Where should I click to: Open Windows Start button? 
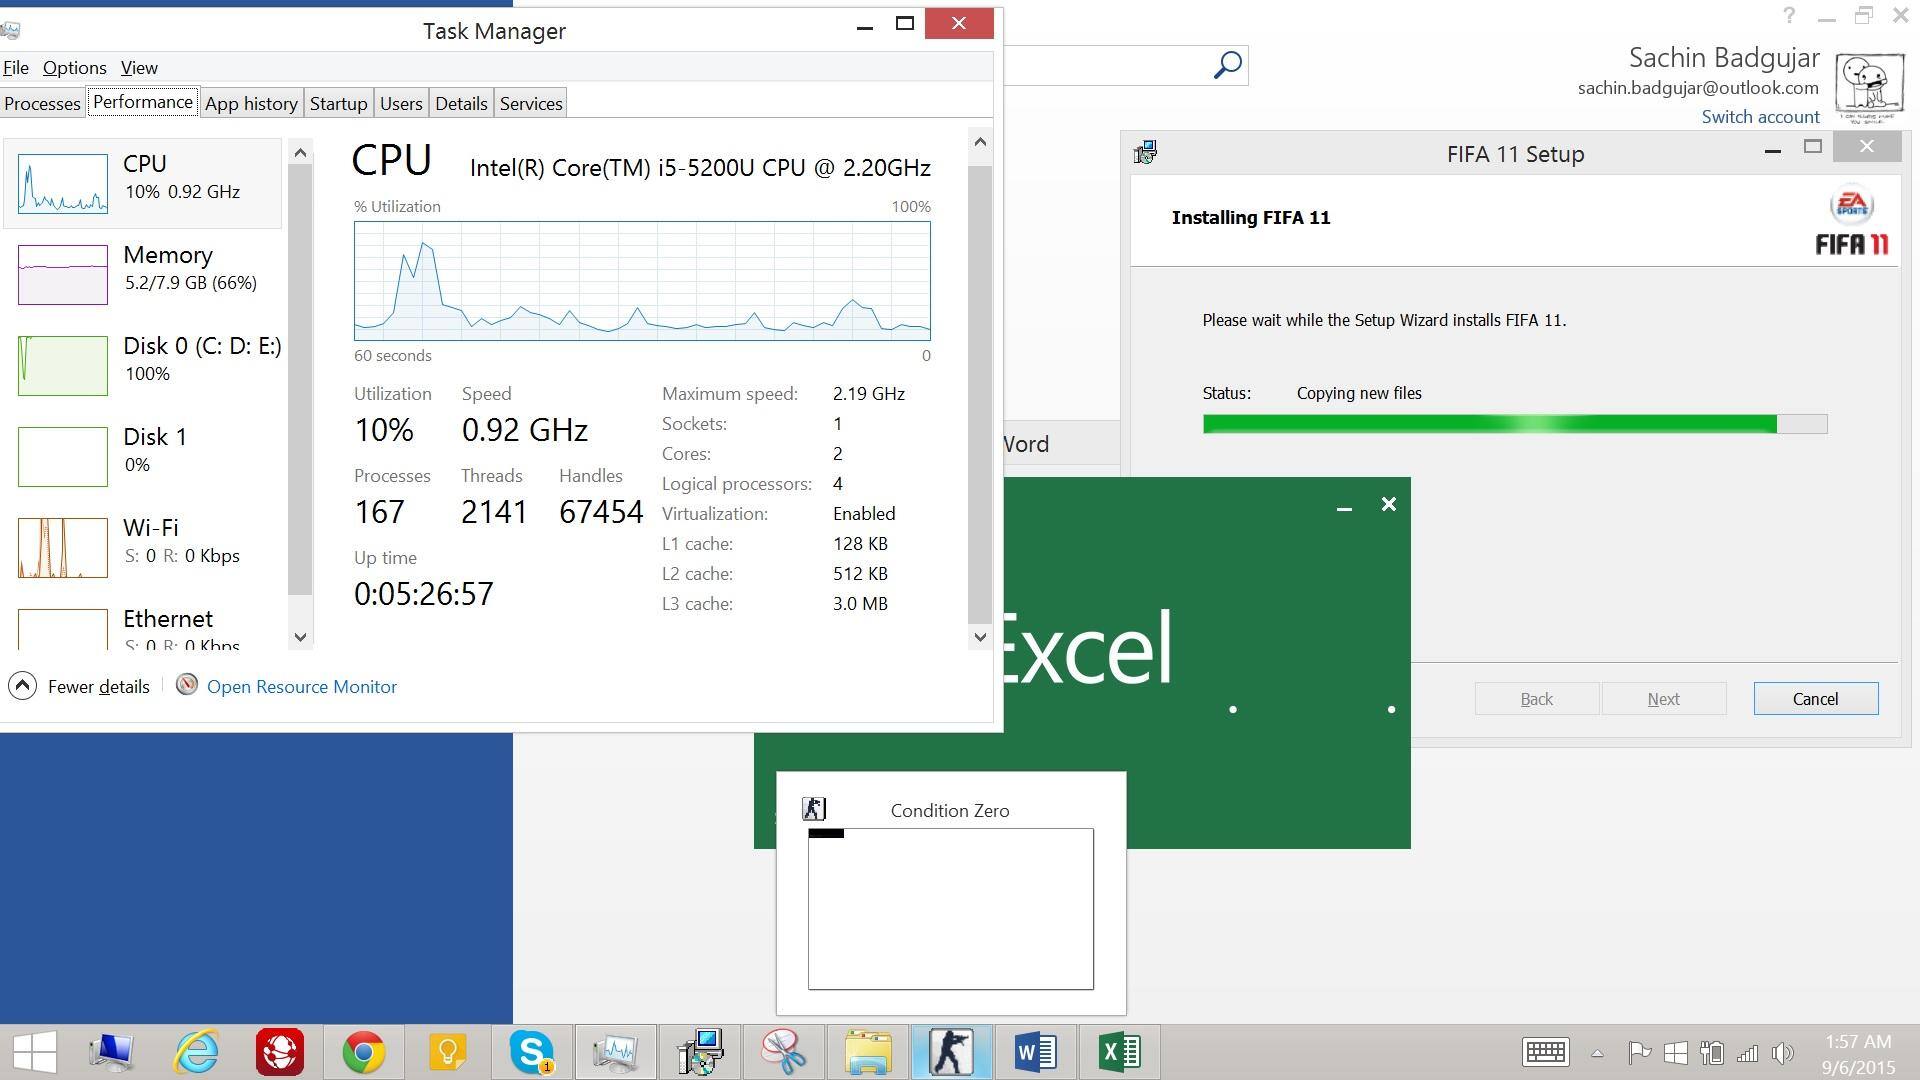click(x=34, y=1052)
